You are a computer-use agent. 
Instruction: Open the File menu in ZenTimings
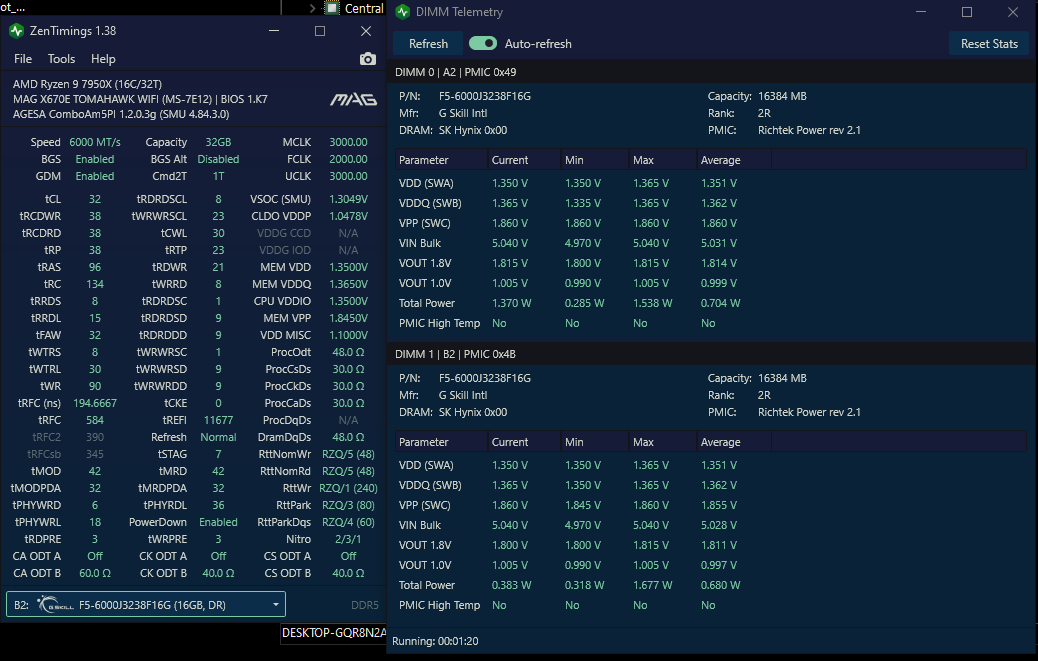[x=23, y=59]
